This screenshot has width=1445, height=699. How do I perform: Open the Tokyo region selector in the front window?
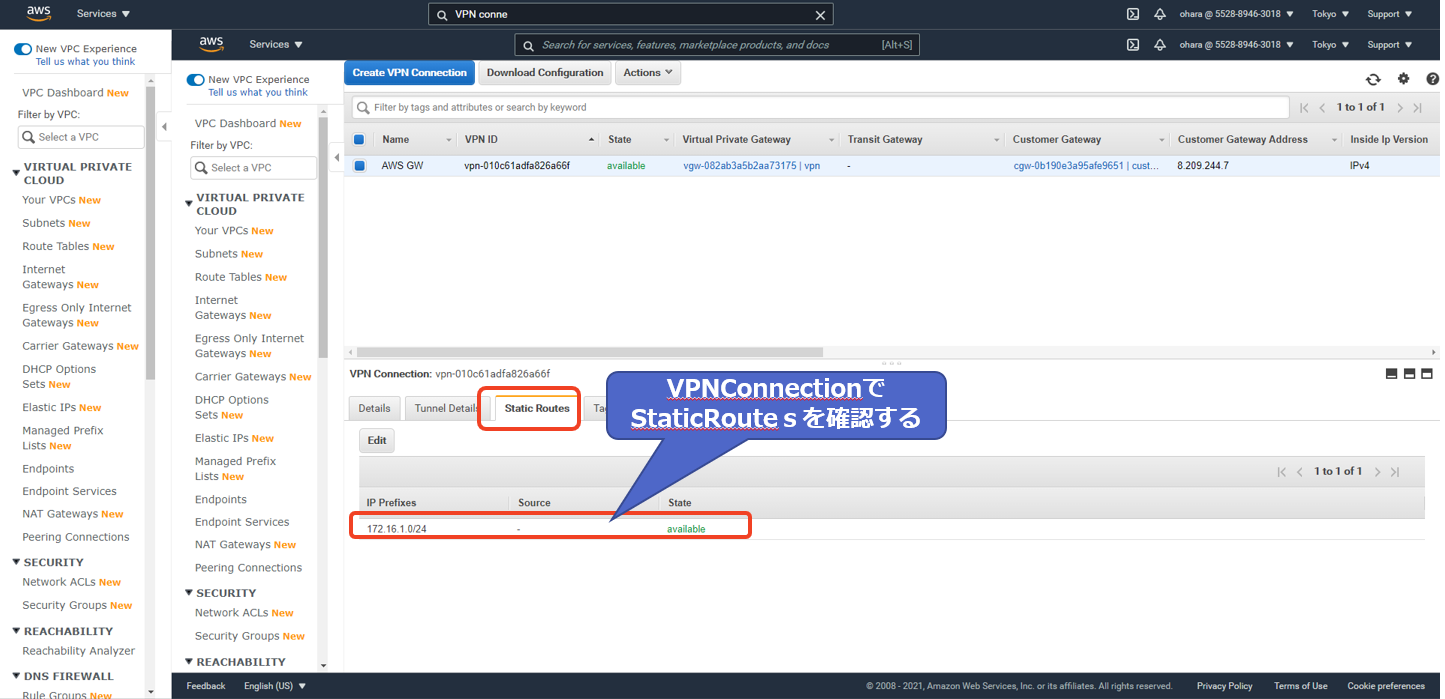tap(1331, 45)
